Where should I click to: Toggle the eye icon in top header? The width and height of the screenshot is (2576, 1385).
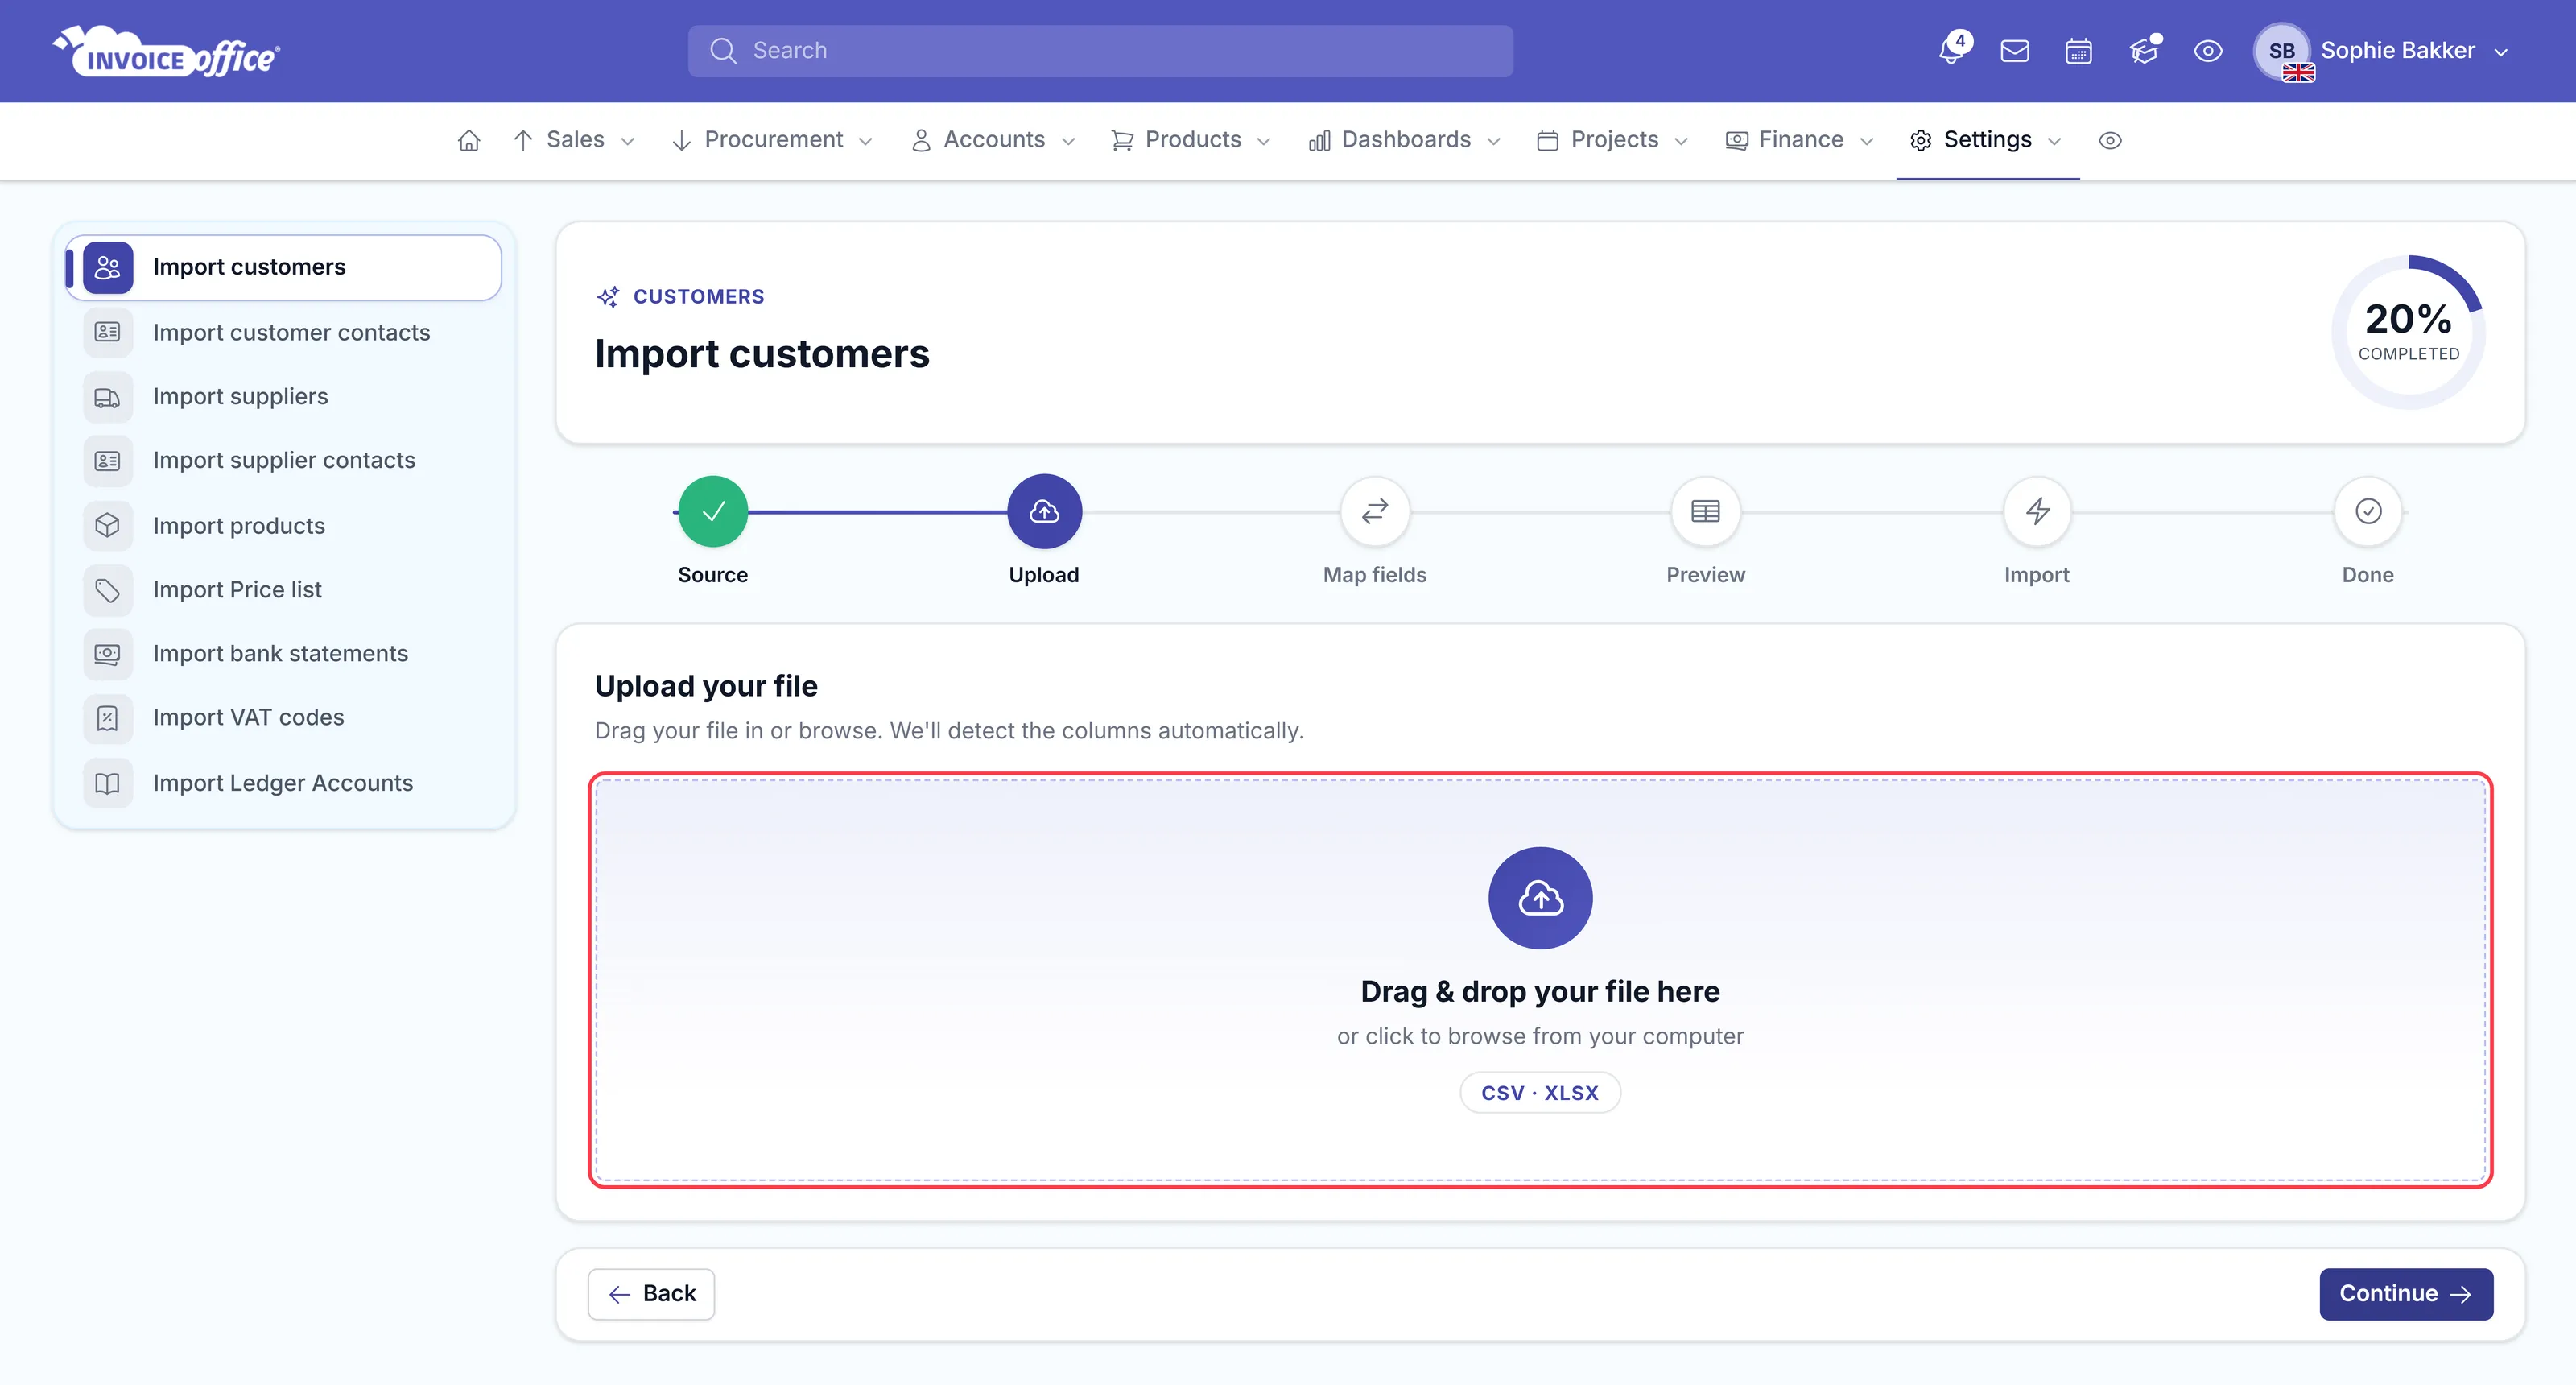(2208, 50)
